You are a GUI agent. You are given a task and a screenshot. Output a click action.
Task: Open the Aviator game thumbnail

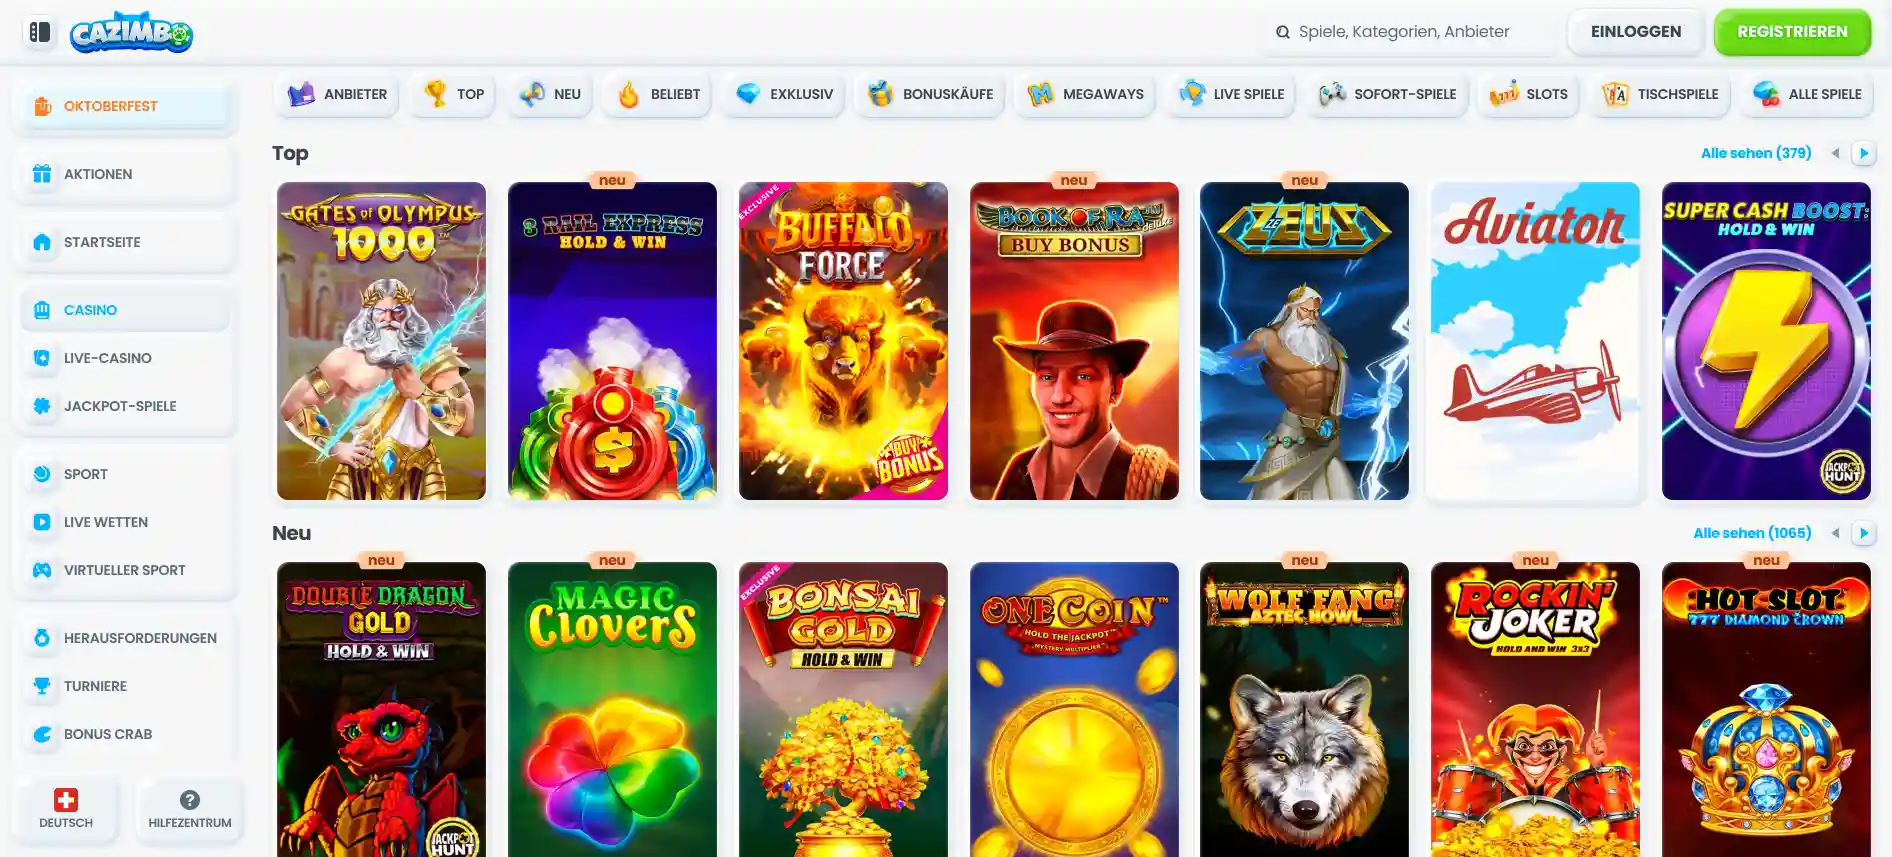click(x=1535, y=341)
